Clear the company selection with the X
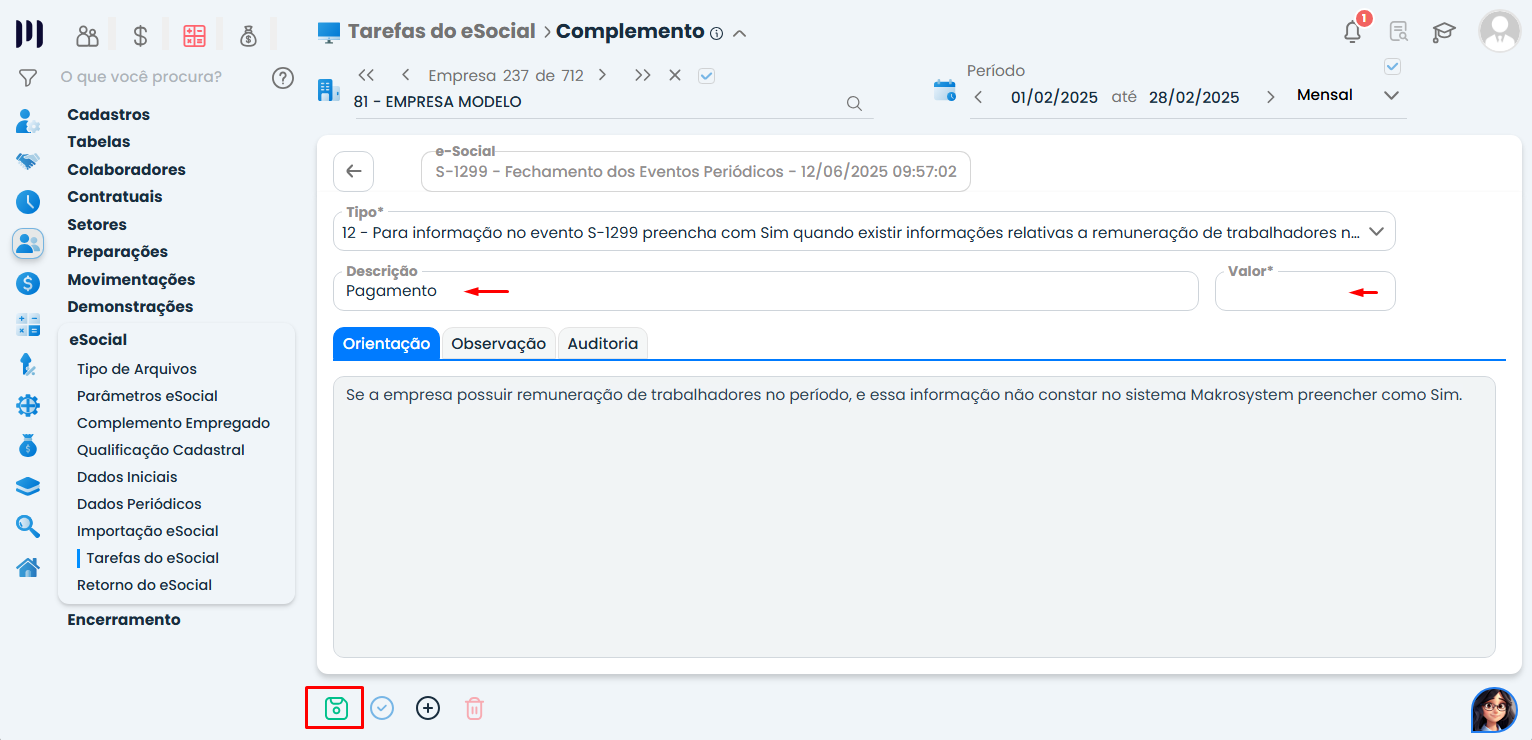This screenshot has width=1532, height=740. [x=675, y=75]
